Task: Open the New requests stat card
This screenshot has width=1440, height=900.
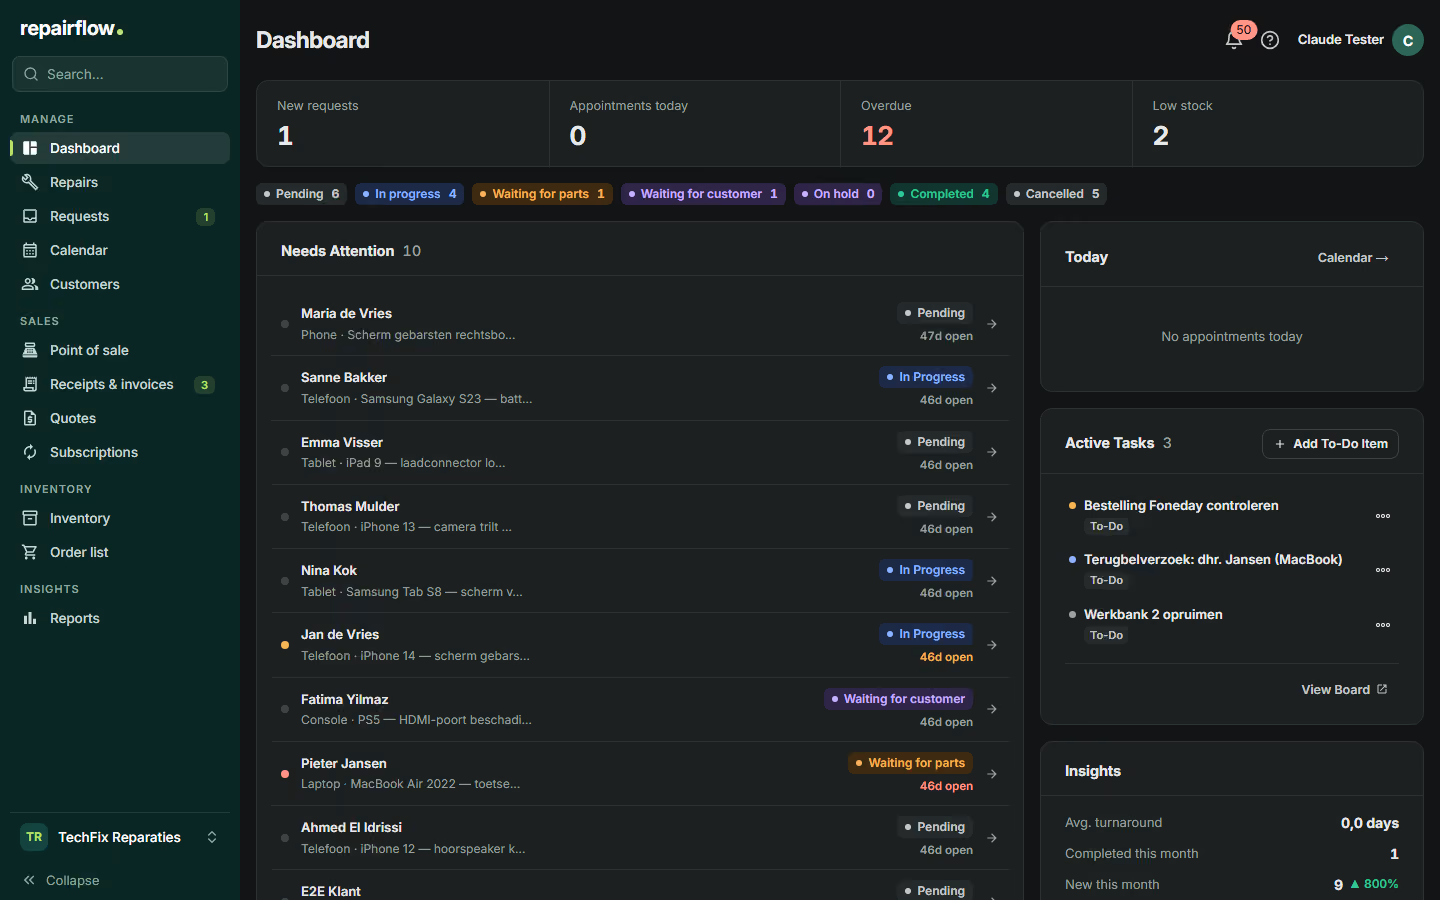Action: [x=403, y=123]
